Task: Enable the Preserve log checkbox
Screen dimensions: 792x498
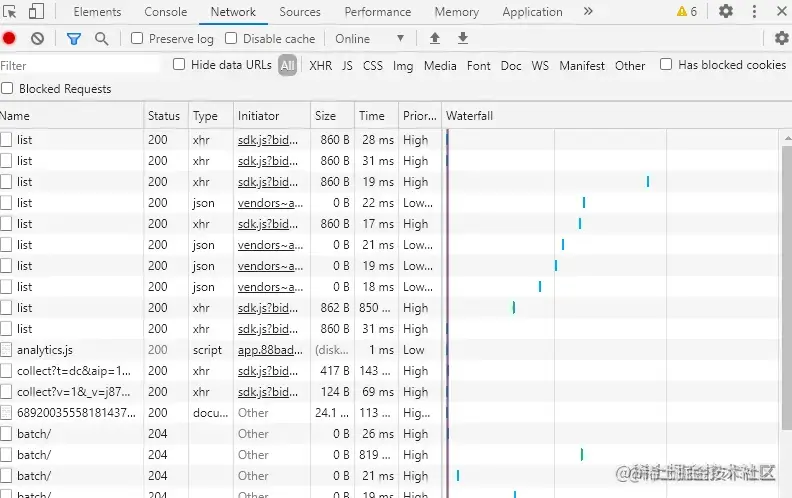Action: (137, 38)
